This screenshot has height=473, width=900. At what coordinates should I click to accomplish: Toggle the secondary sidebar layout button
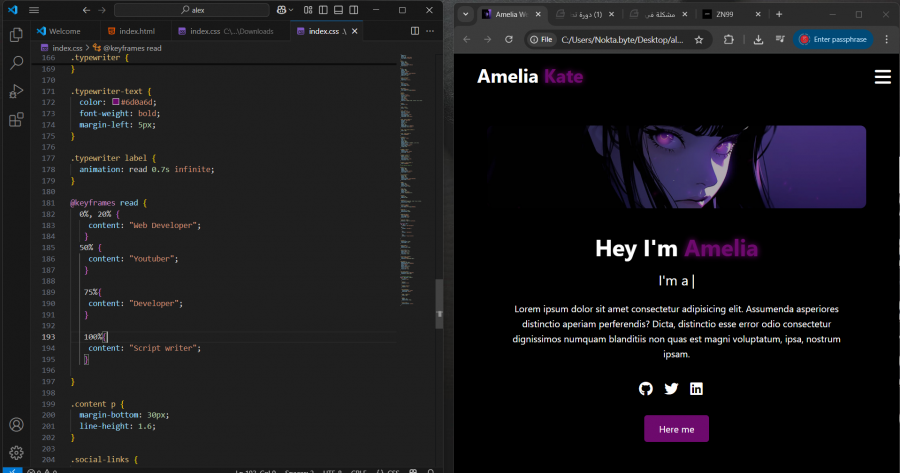(x=355, y=10)
